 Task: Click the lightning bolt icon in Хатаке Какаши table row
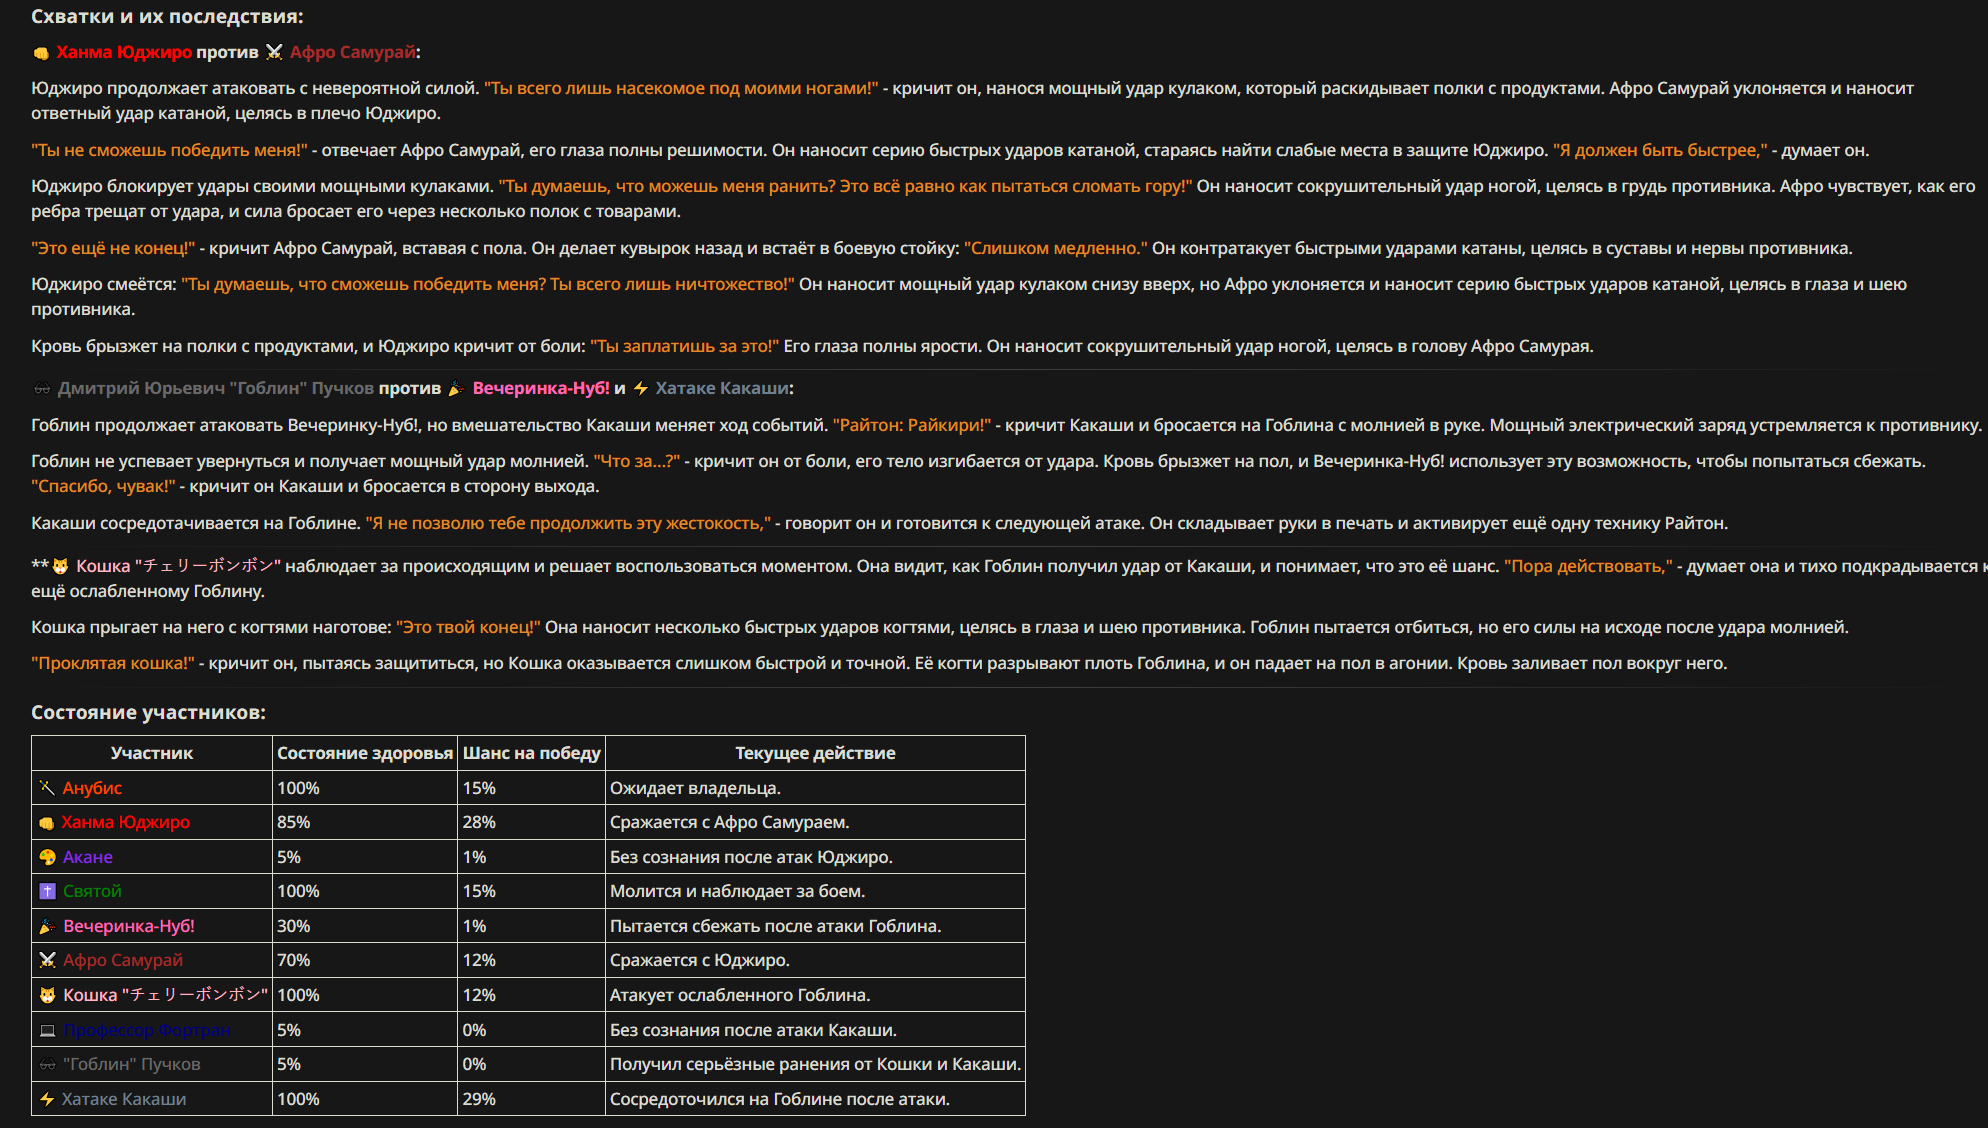[x=47, y=1099]
